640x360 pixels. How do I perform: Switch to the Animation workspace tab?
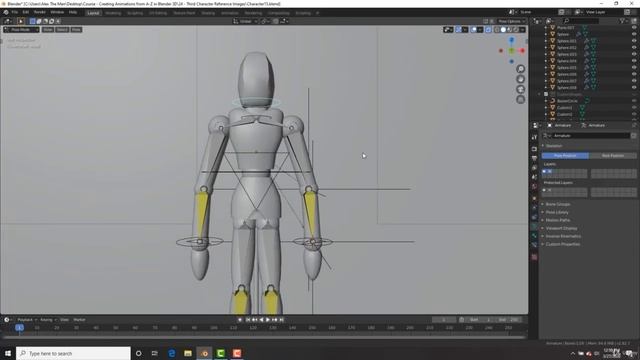coord(230,13)
